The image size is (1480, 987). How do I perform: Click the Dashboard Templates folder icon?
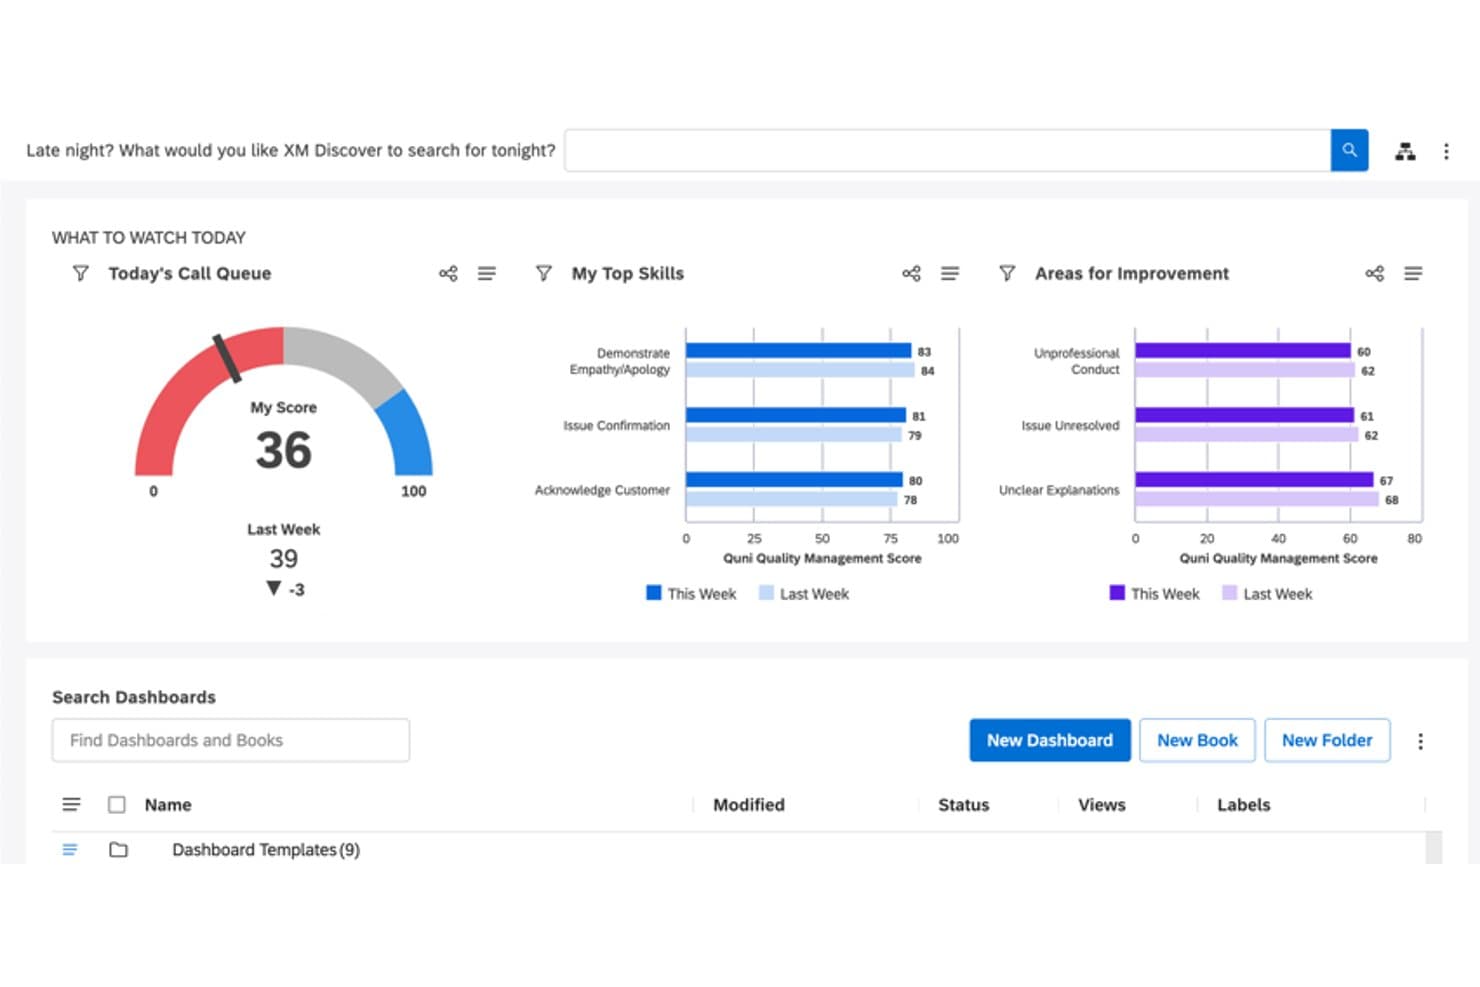pos(118,849)
